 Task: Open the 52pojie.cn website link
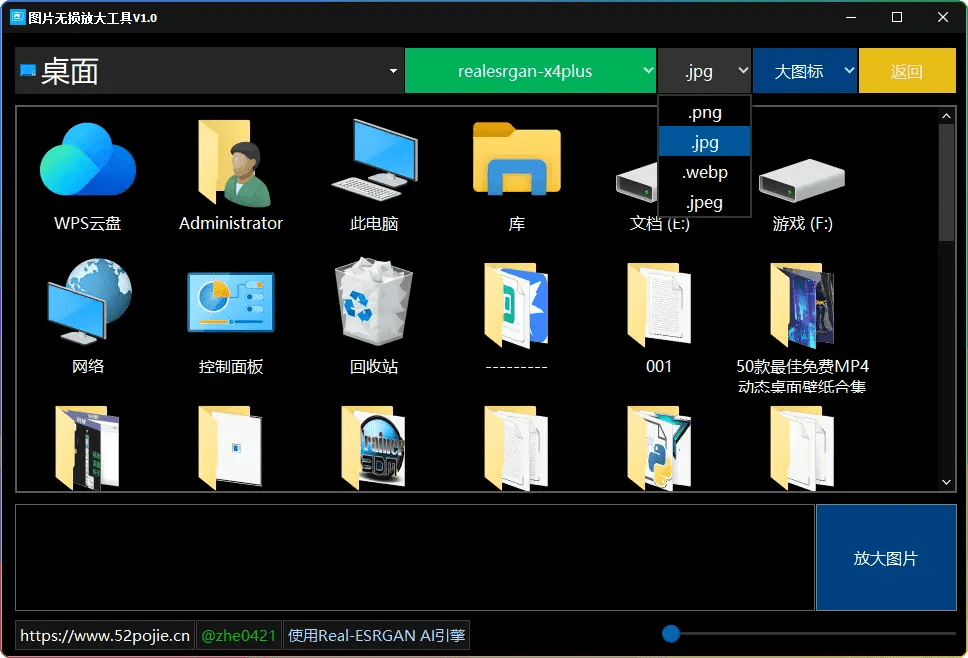click(x=103, y=633)
